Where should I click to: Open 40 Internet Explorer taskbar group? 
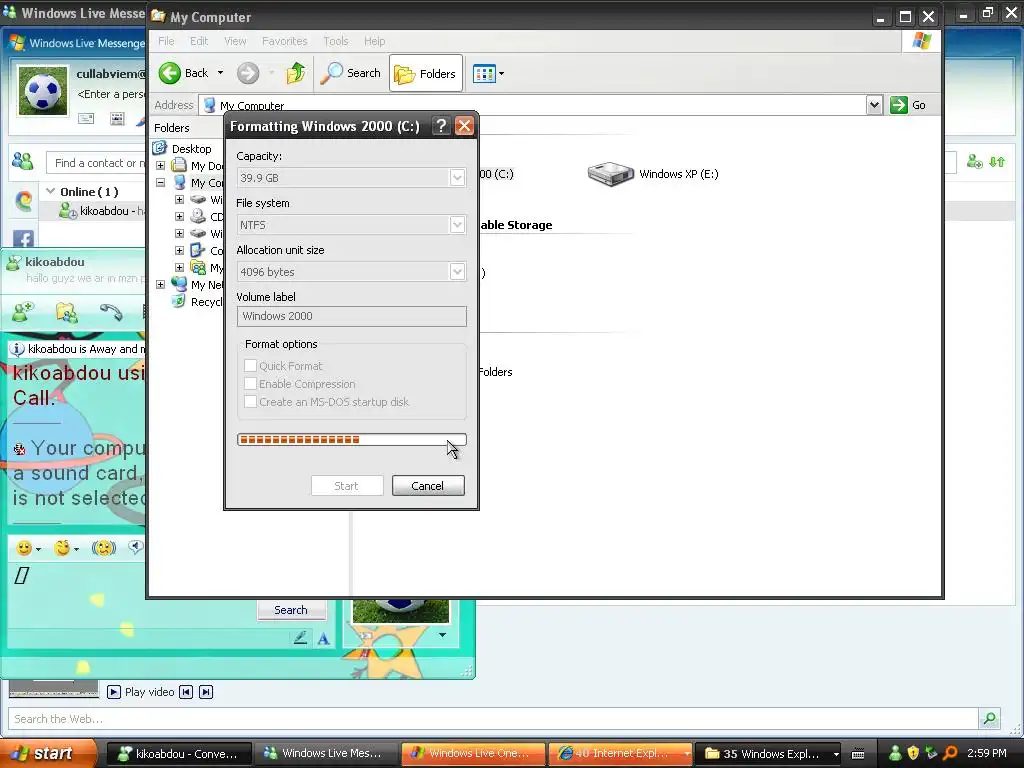tap(620, 754)
